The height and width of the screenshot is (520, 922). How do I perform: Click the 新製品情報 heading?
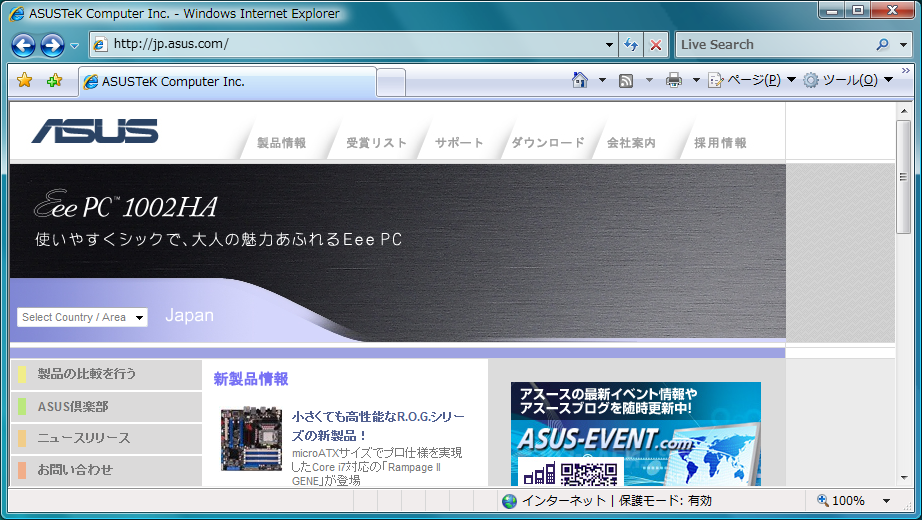(251, 379)
